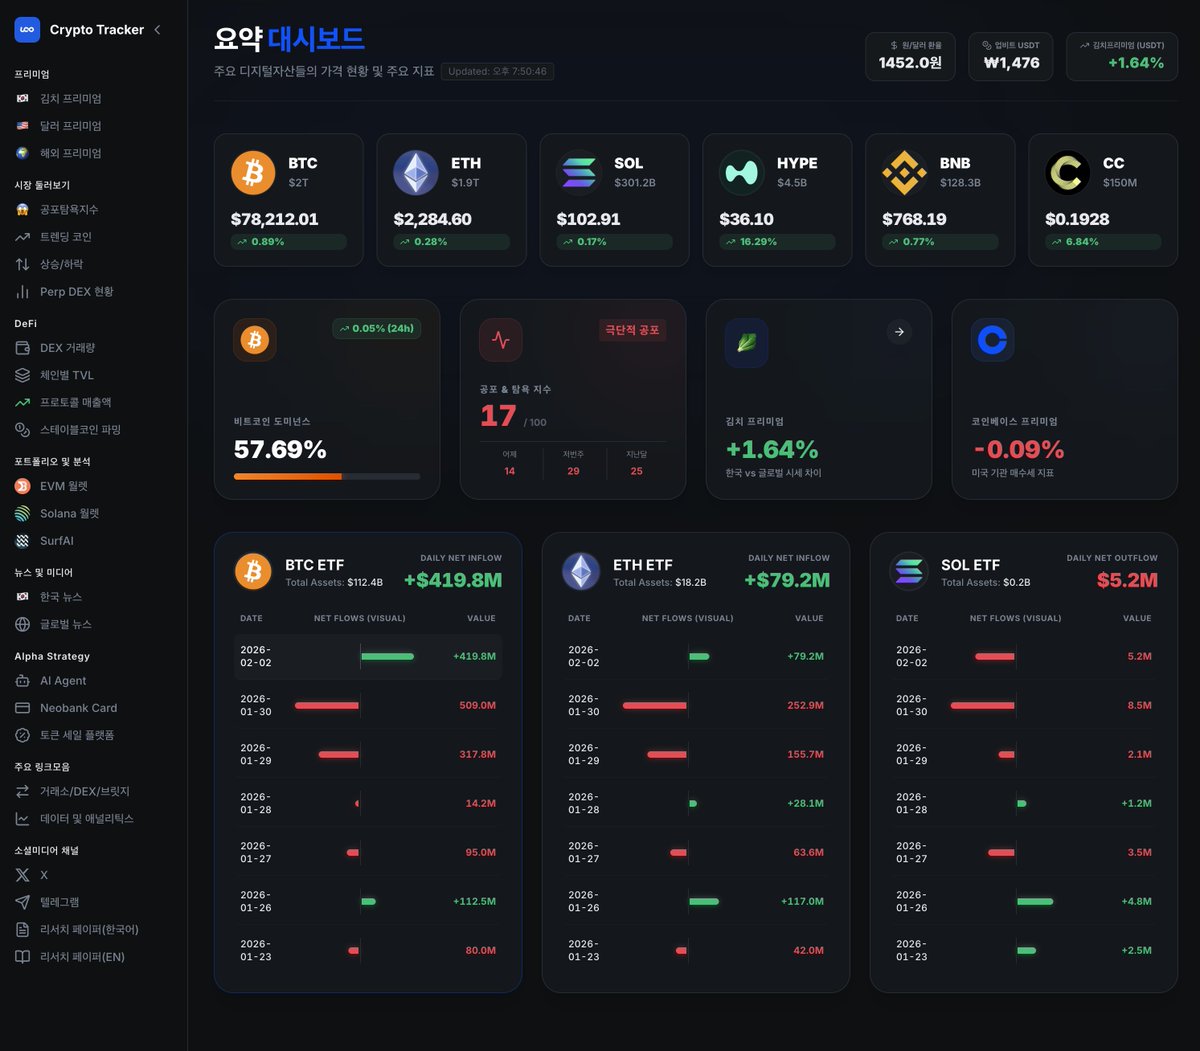Click the ETH ETF Ethereum logo

tap(581, 572)
